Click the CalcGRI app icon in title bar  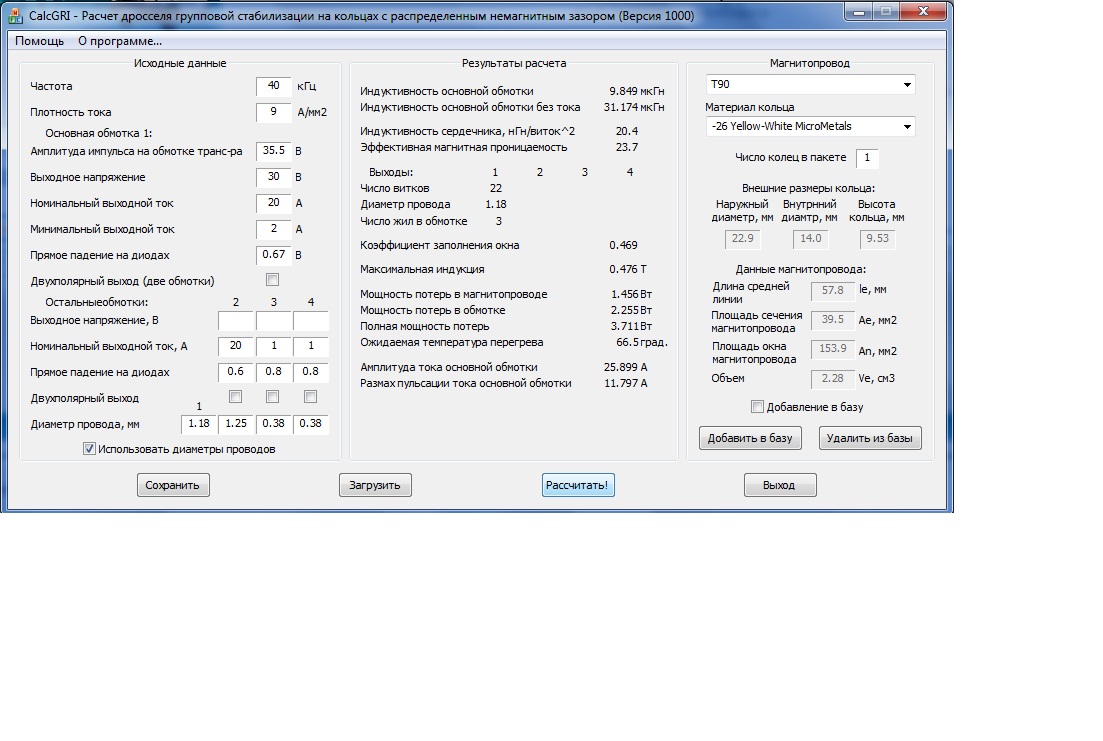click(x=15, y=16)
